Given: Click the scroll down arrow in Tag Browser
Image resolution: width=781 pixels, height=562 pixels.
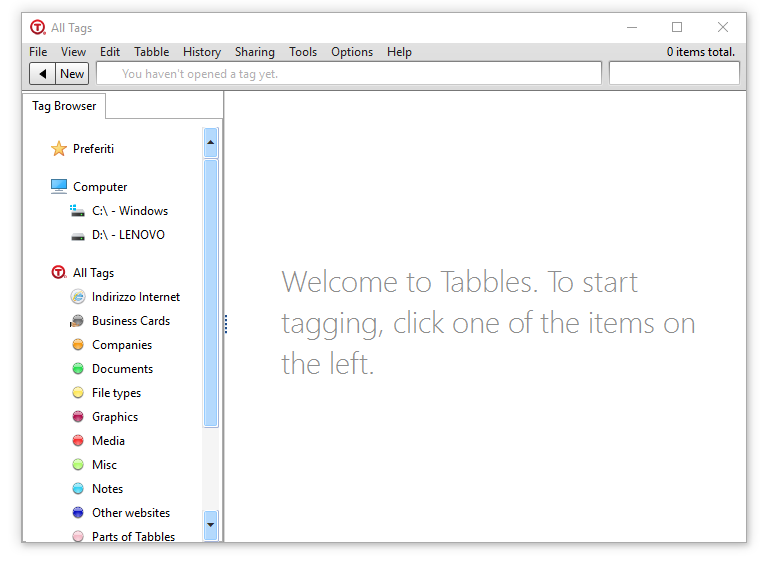Looking at the screenshot, I should pos(211,525).
